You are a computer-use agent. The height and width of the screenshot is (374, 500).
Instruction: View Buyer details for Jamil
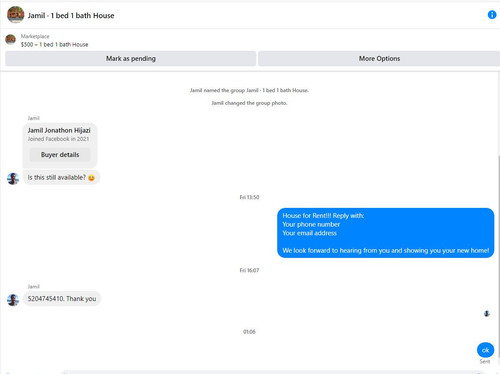coord(60,155)
